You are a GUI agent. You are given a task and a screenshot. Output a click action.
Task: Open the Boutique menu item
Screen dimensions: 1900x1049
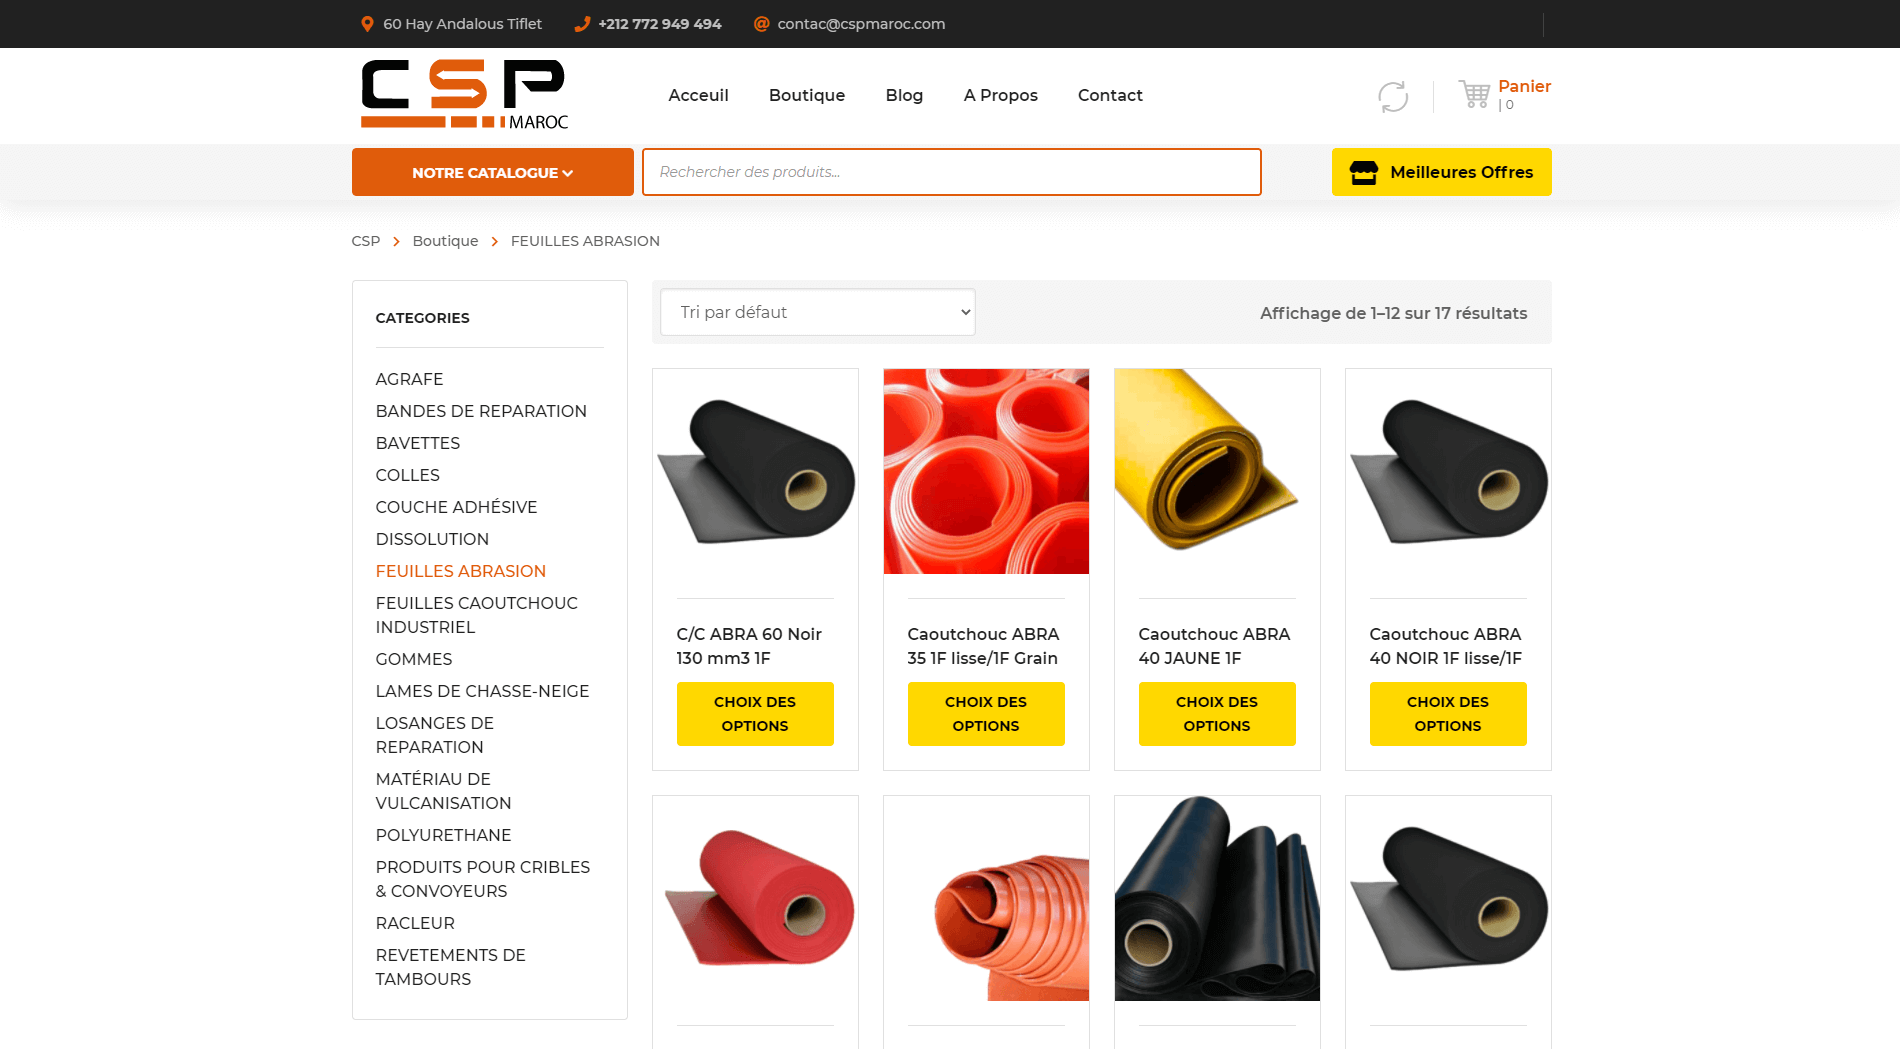(807, 95)
